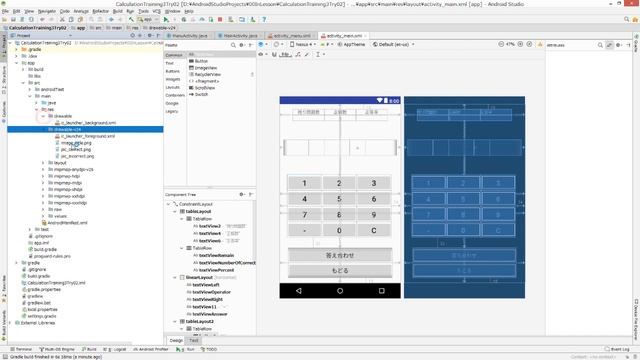640x360 pixels.
Task: Click the app breadcrumb in navigation bar
Action: 81,28
